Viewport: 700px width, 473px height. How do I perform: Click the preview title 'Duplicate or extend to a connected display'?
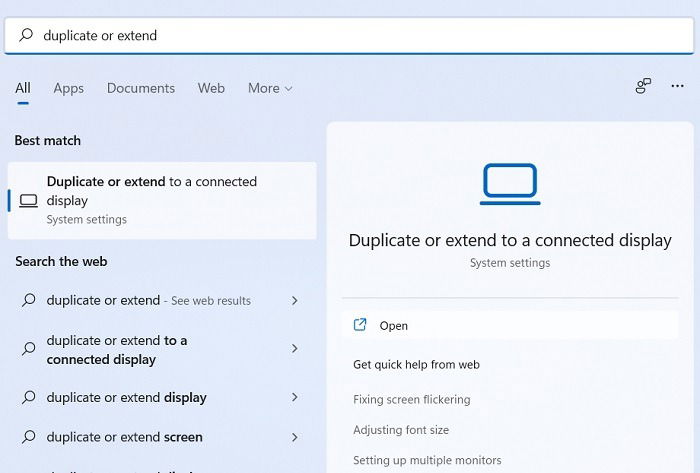coord(510,240)
